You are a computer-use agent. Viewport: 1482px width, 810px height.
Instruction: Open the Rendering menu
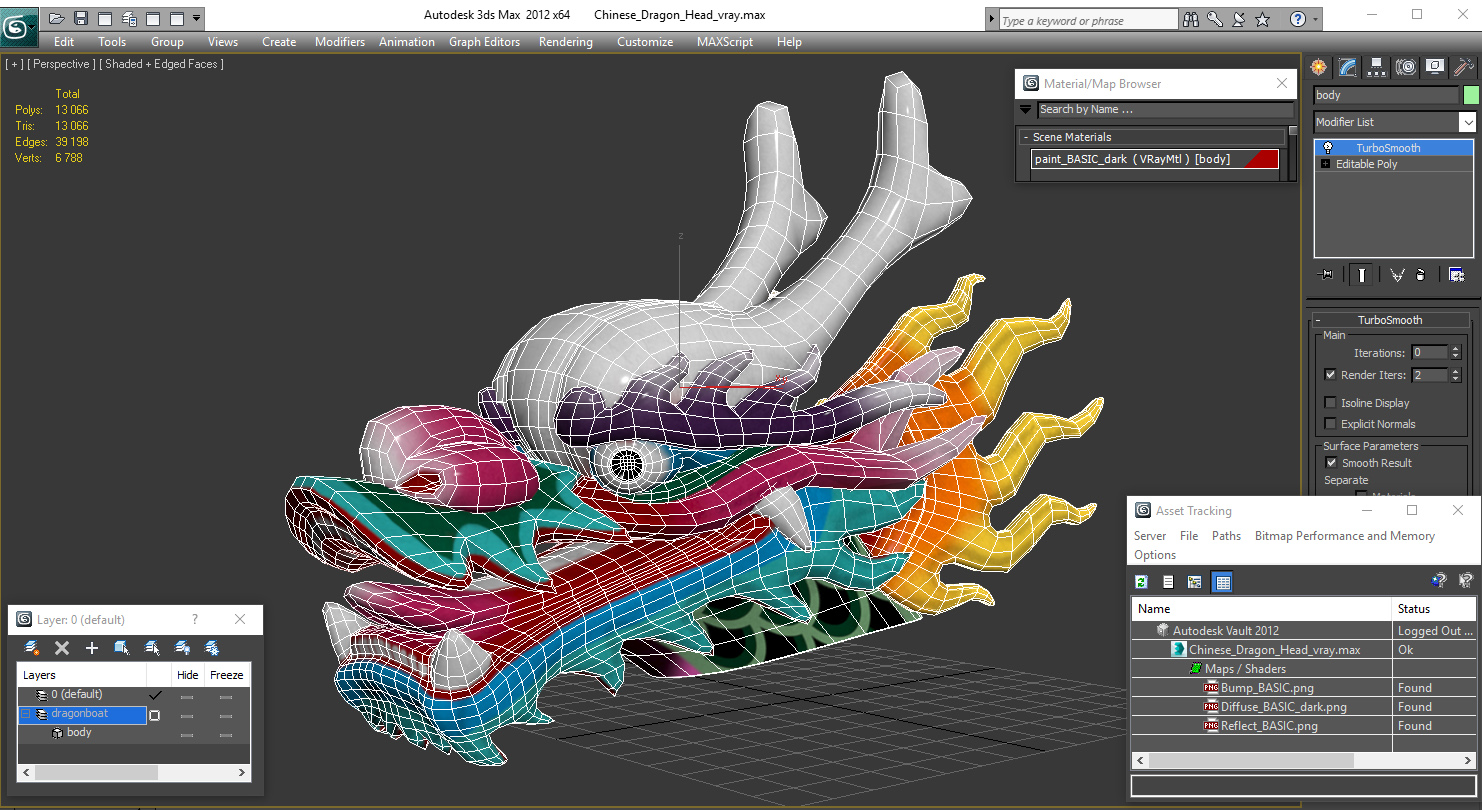(x=566, y=42)
